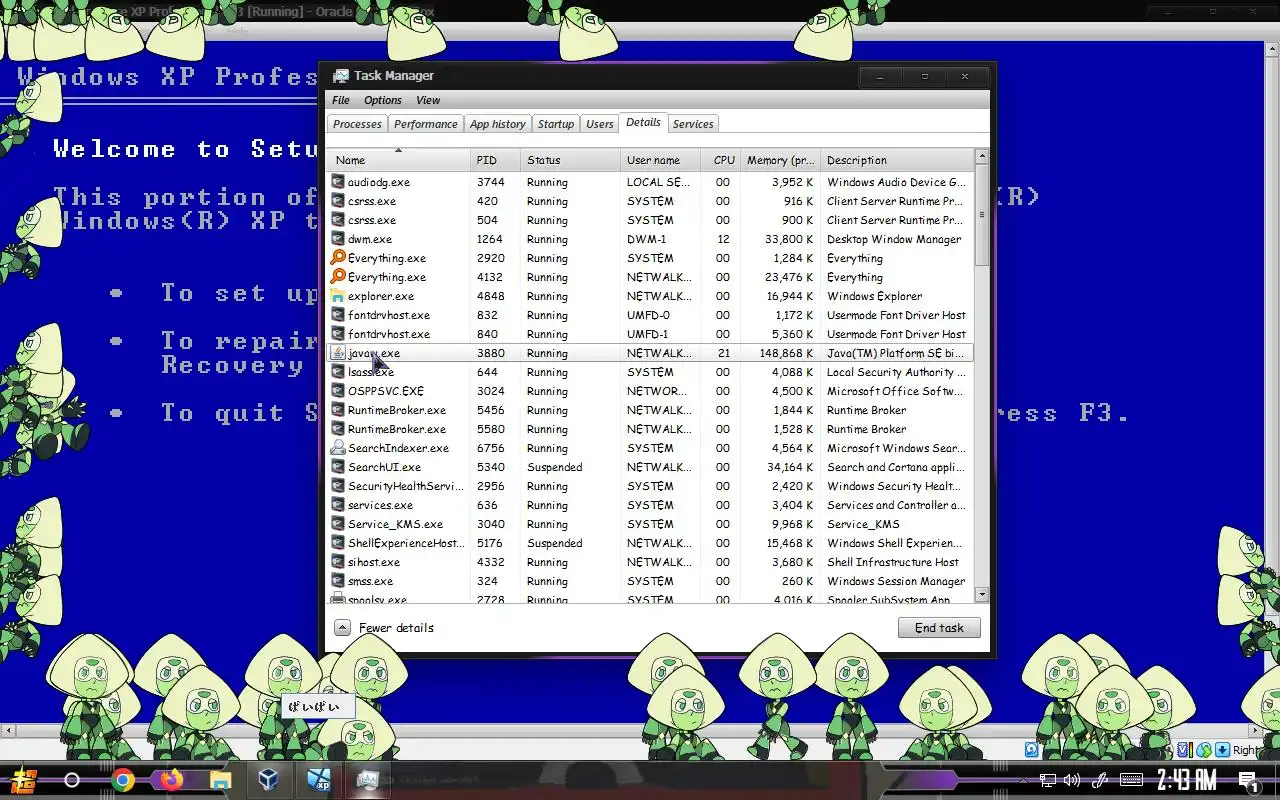Switch to the Services tab
Viewport: 1280px width, 800px height.
[693, 124]
